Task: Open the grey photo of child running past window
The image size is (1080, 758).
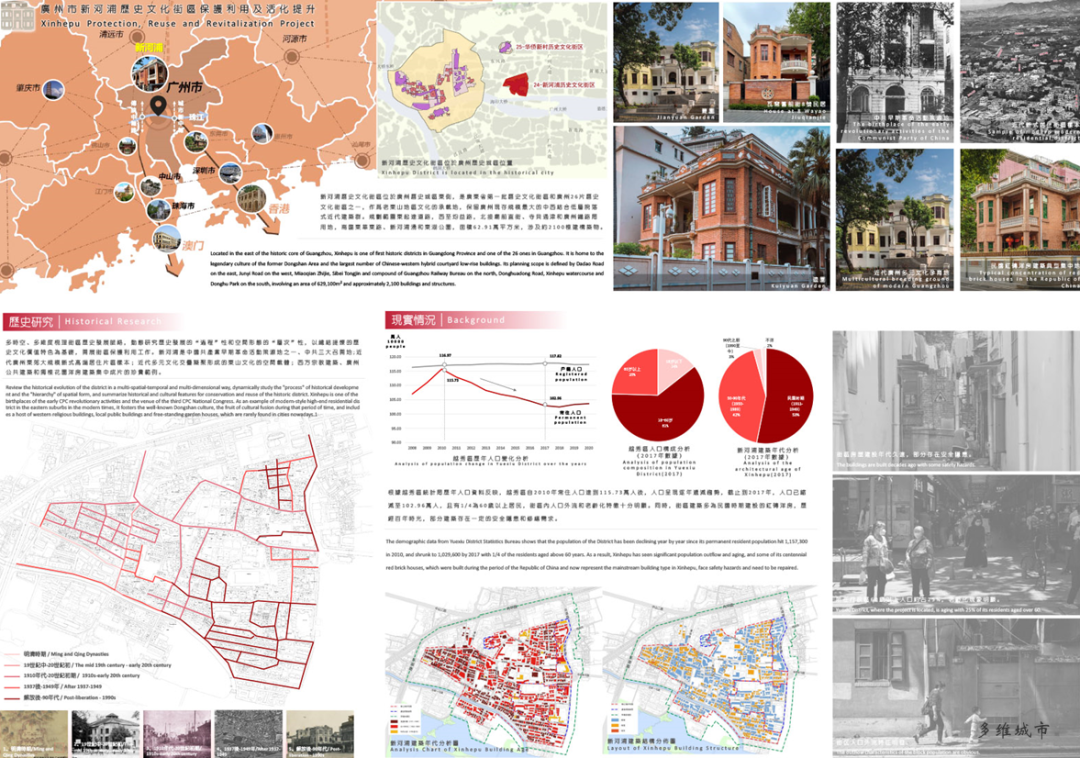Action: [956, 688]
